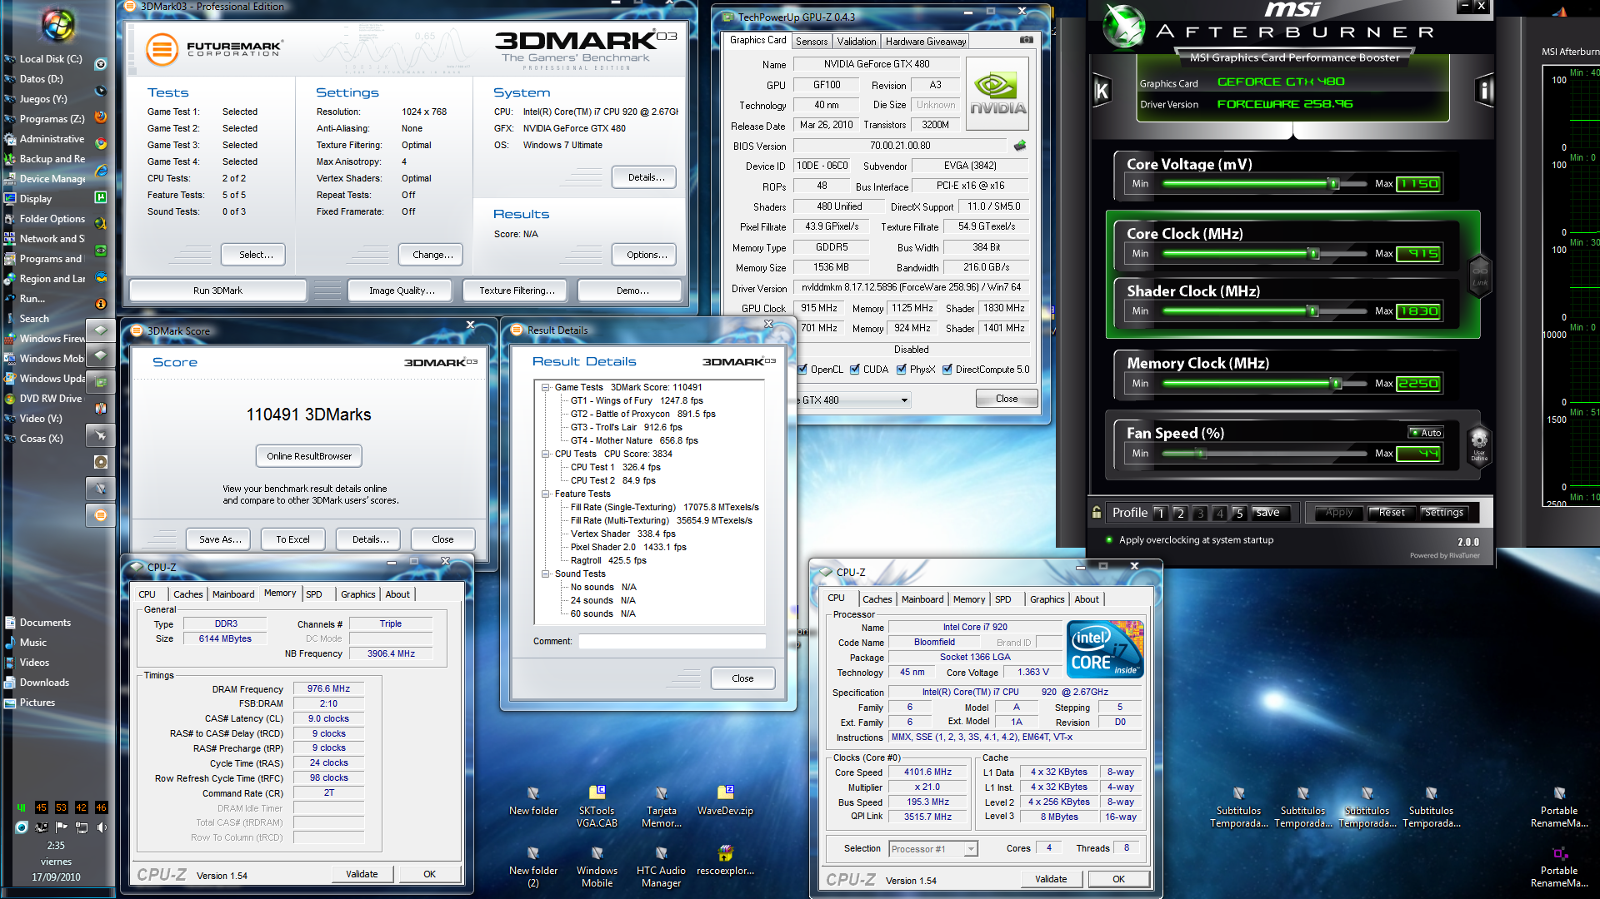The height and width of the screenshot is (899, 1600).
Task: Click the GPU-Z BIOS save chip icon
Action: click(1020, 145)
